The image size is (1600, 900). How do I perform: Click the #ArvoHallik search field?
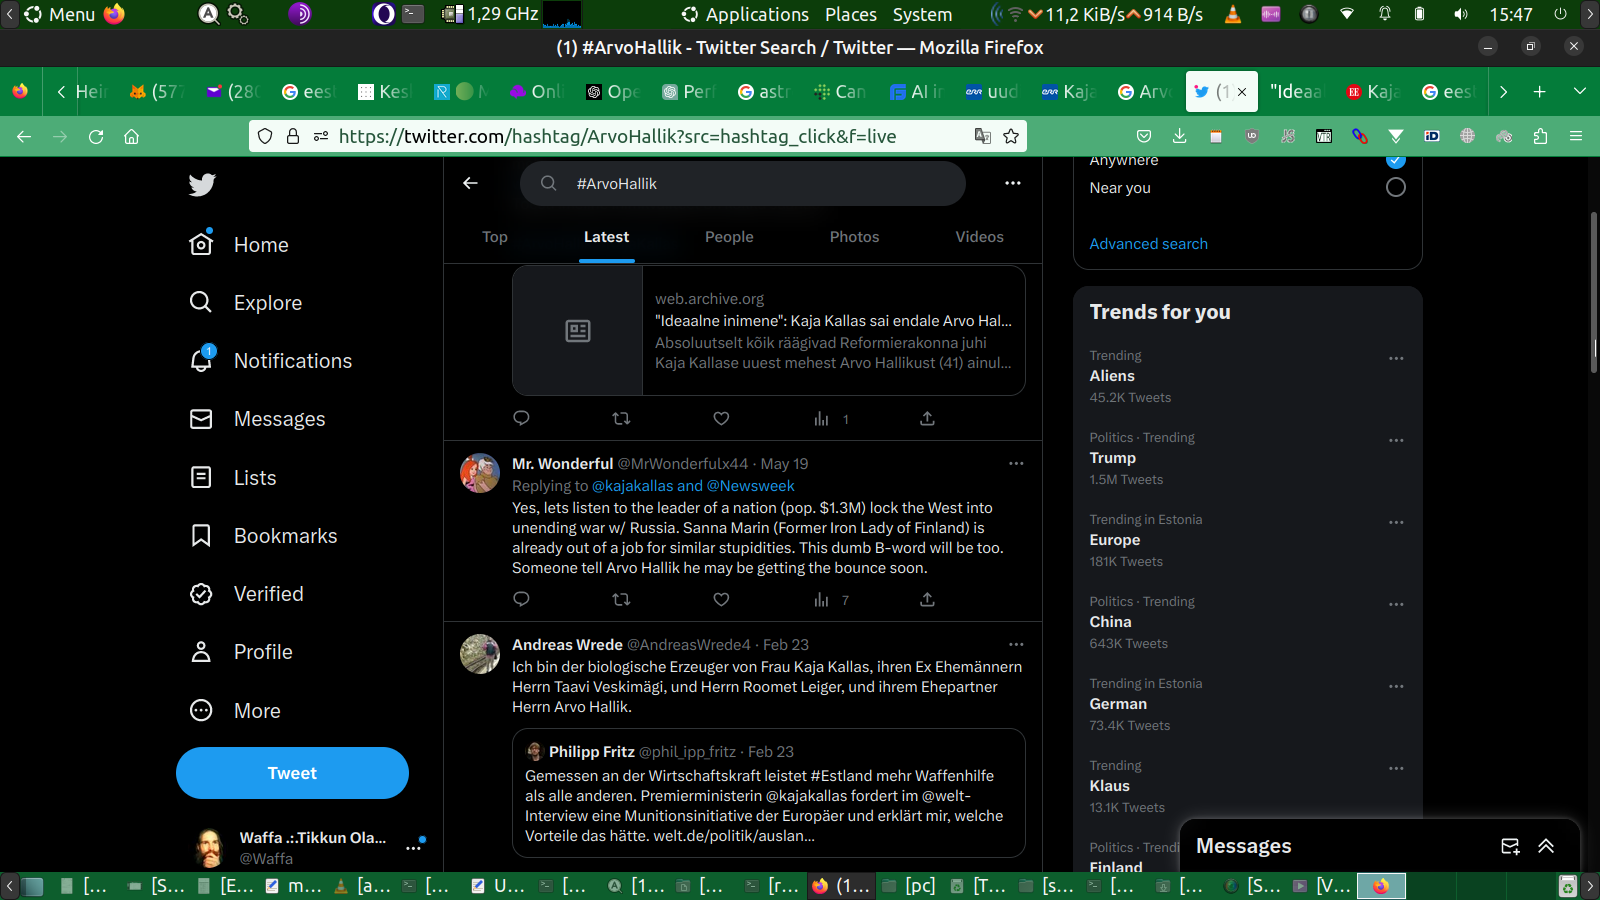point(743,184)
